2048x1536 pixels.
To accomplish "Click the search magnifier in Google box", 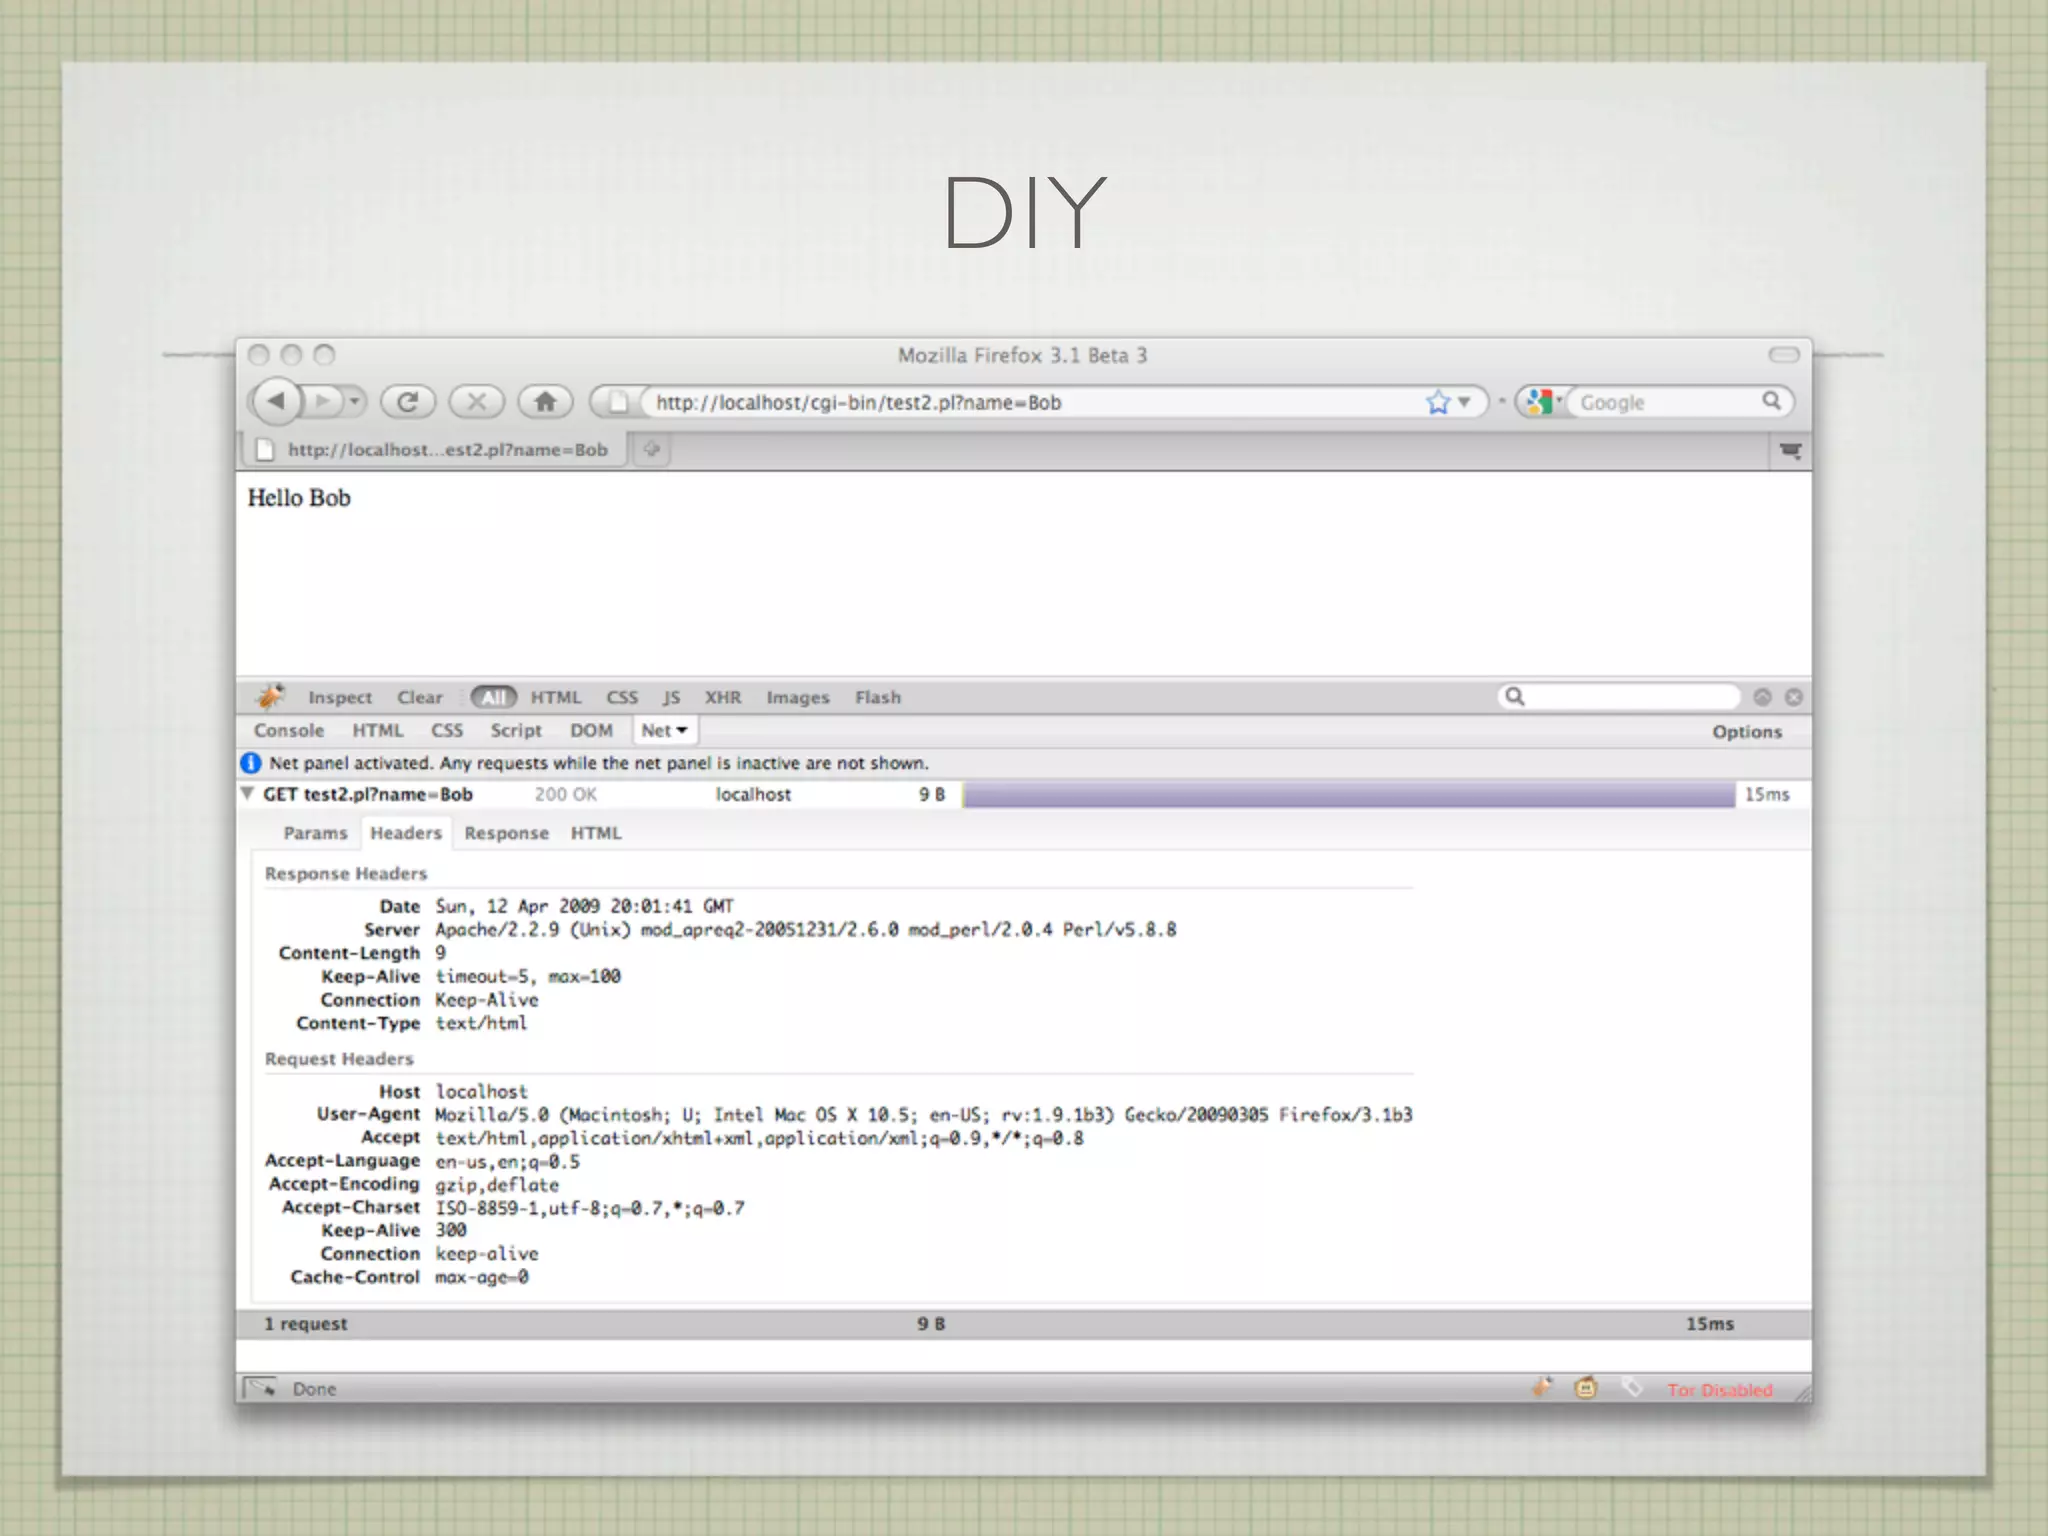I will [1771, 401].
